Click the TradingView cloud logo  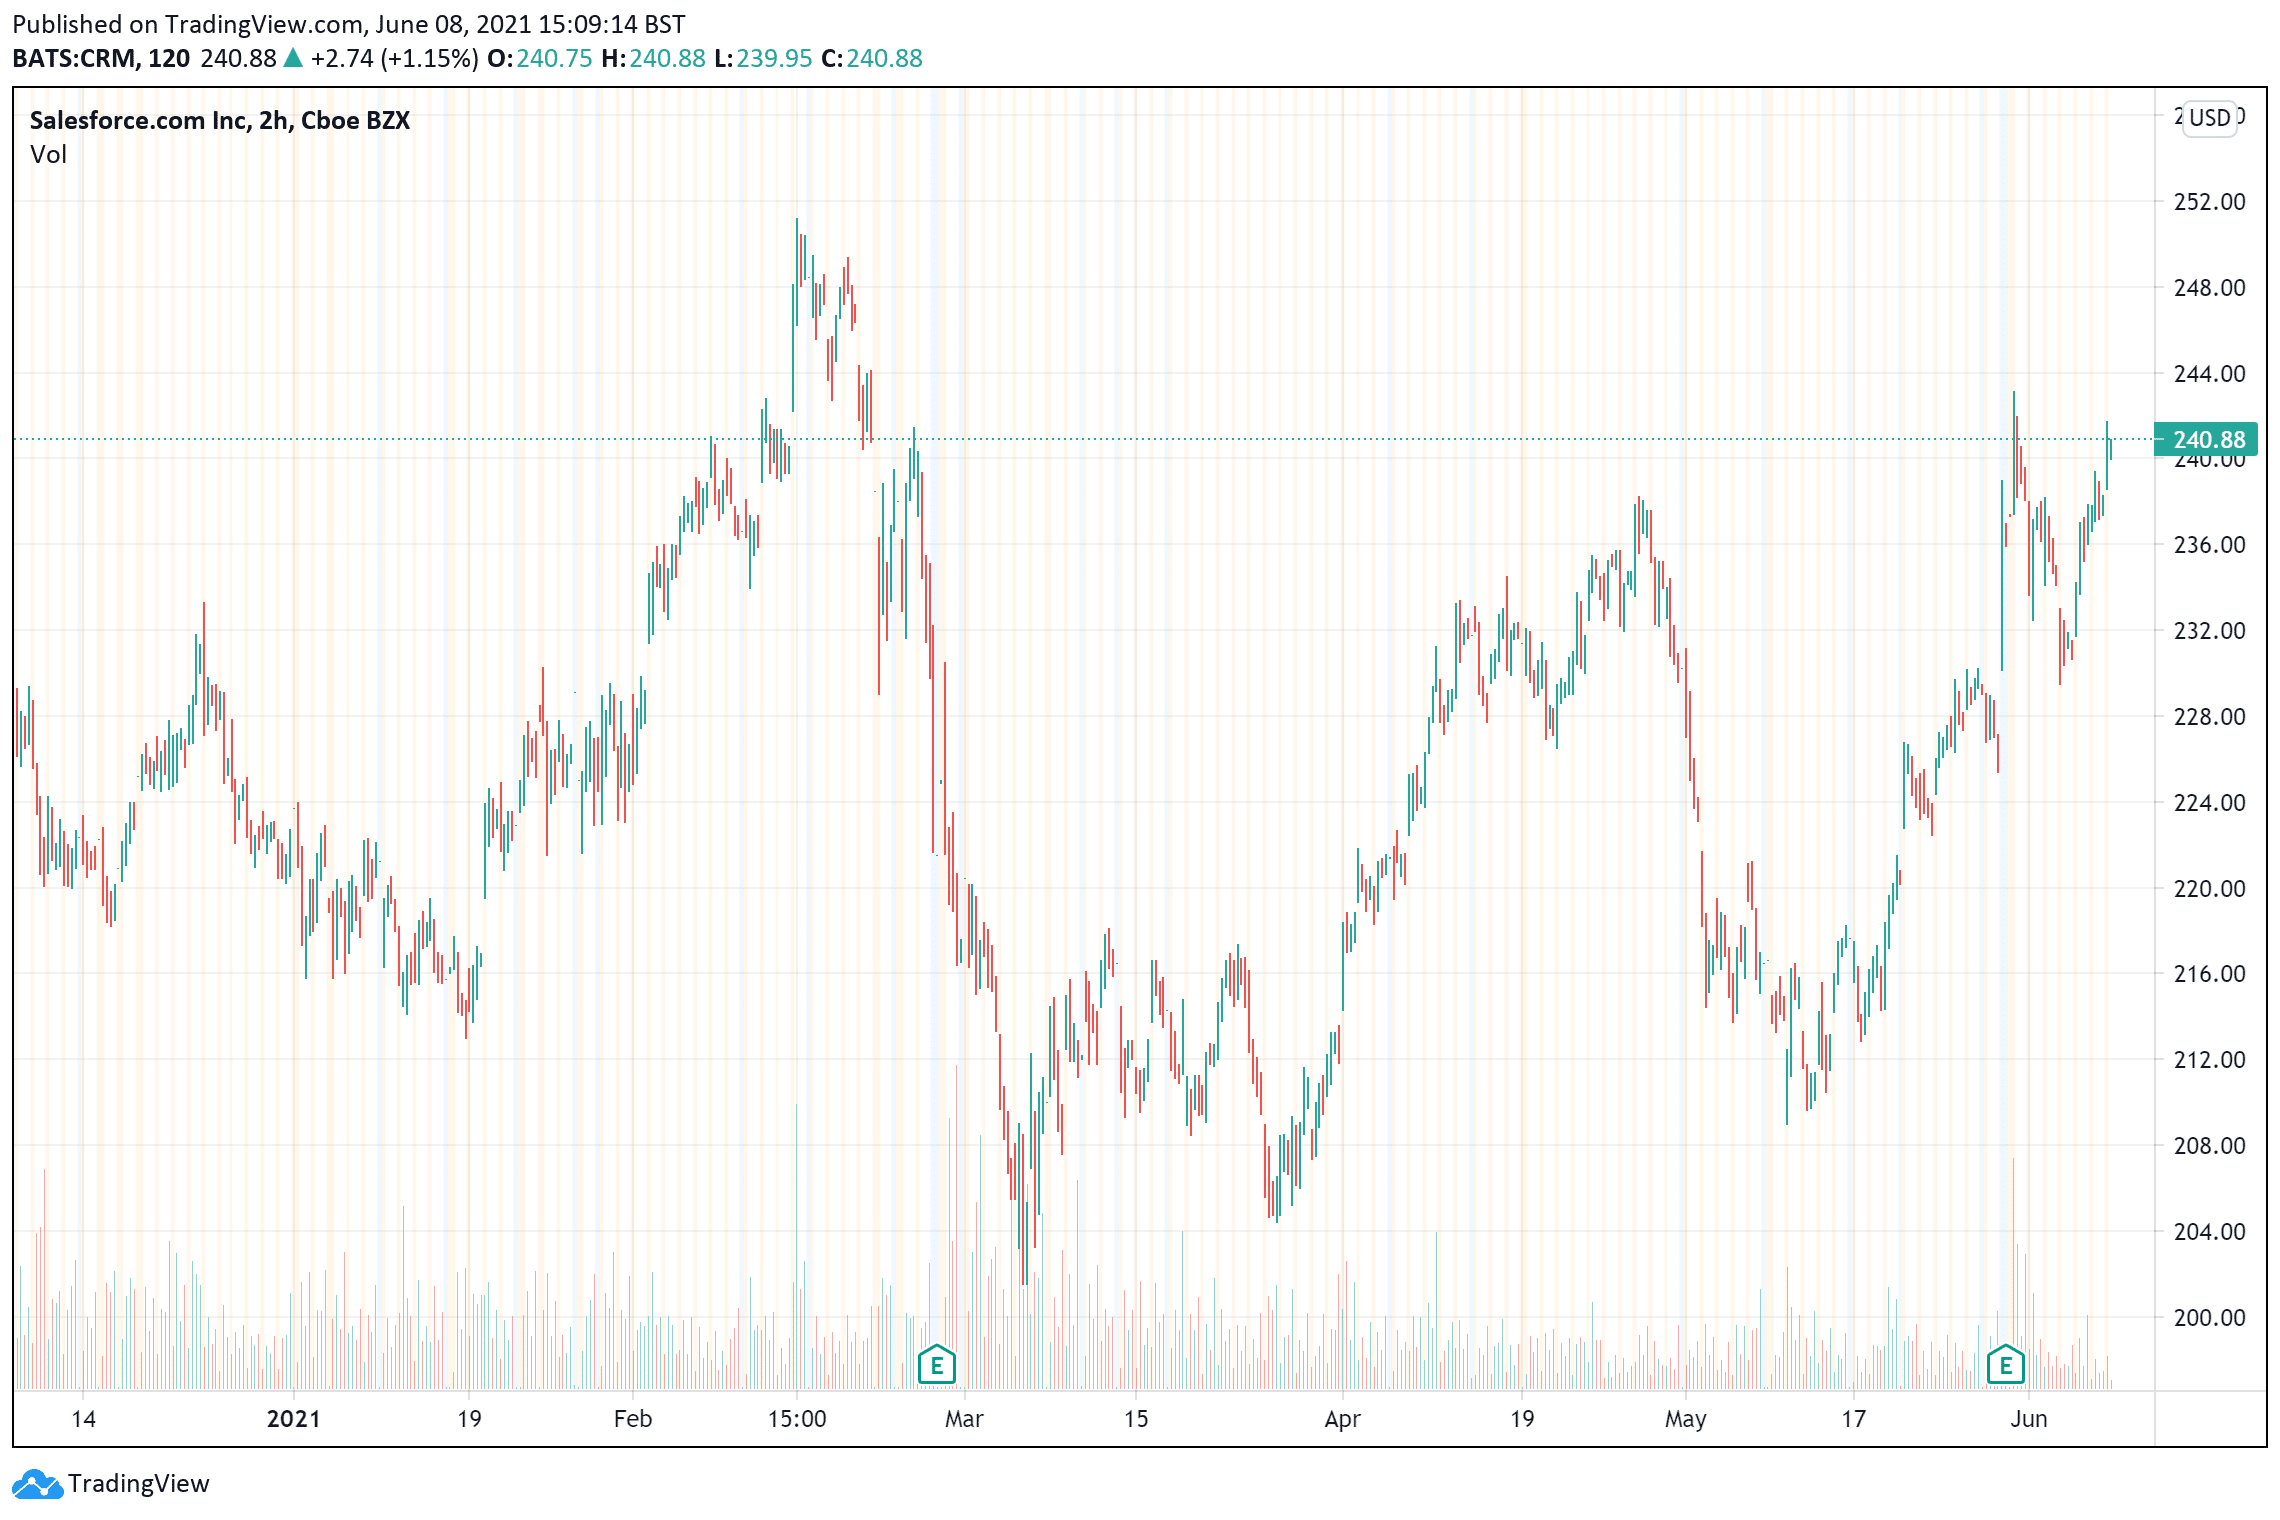coord(38,1484)
